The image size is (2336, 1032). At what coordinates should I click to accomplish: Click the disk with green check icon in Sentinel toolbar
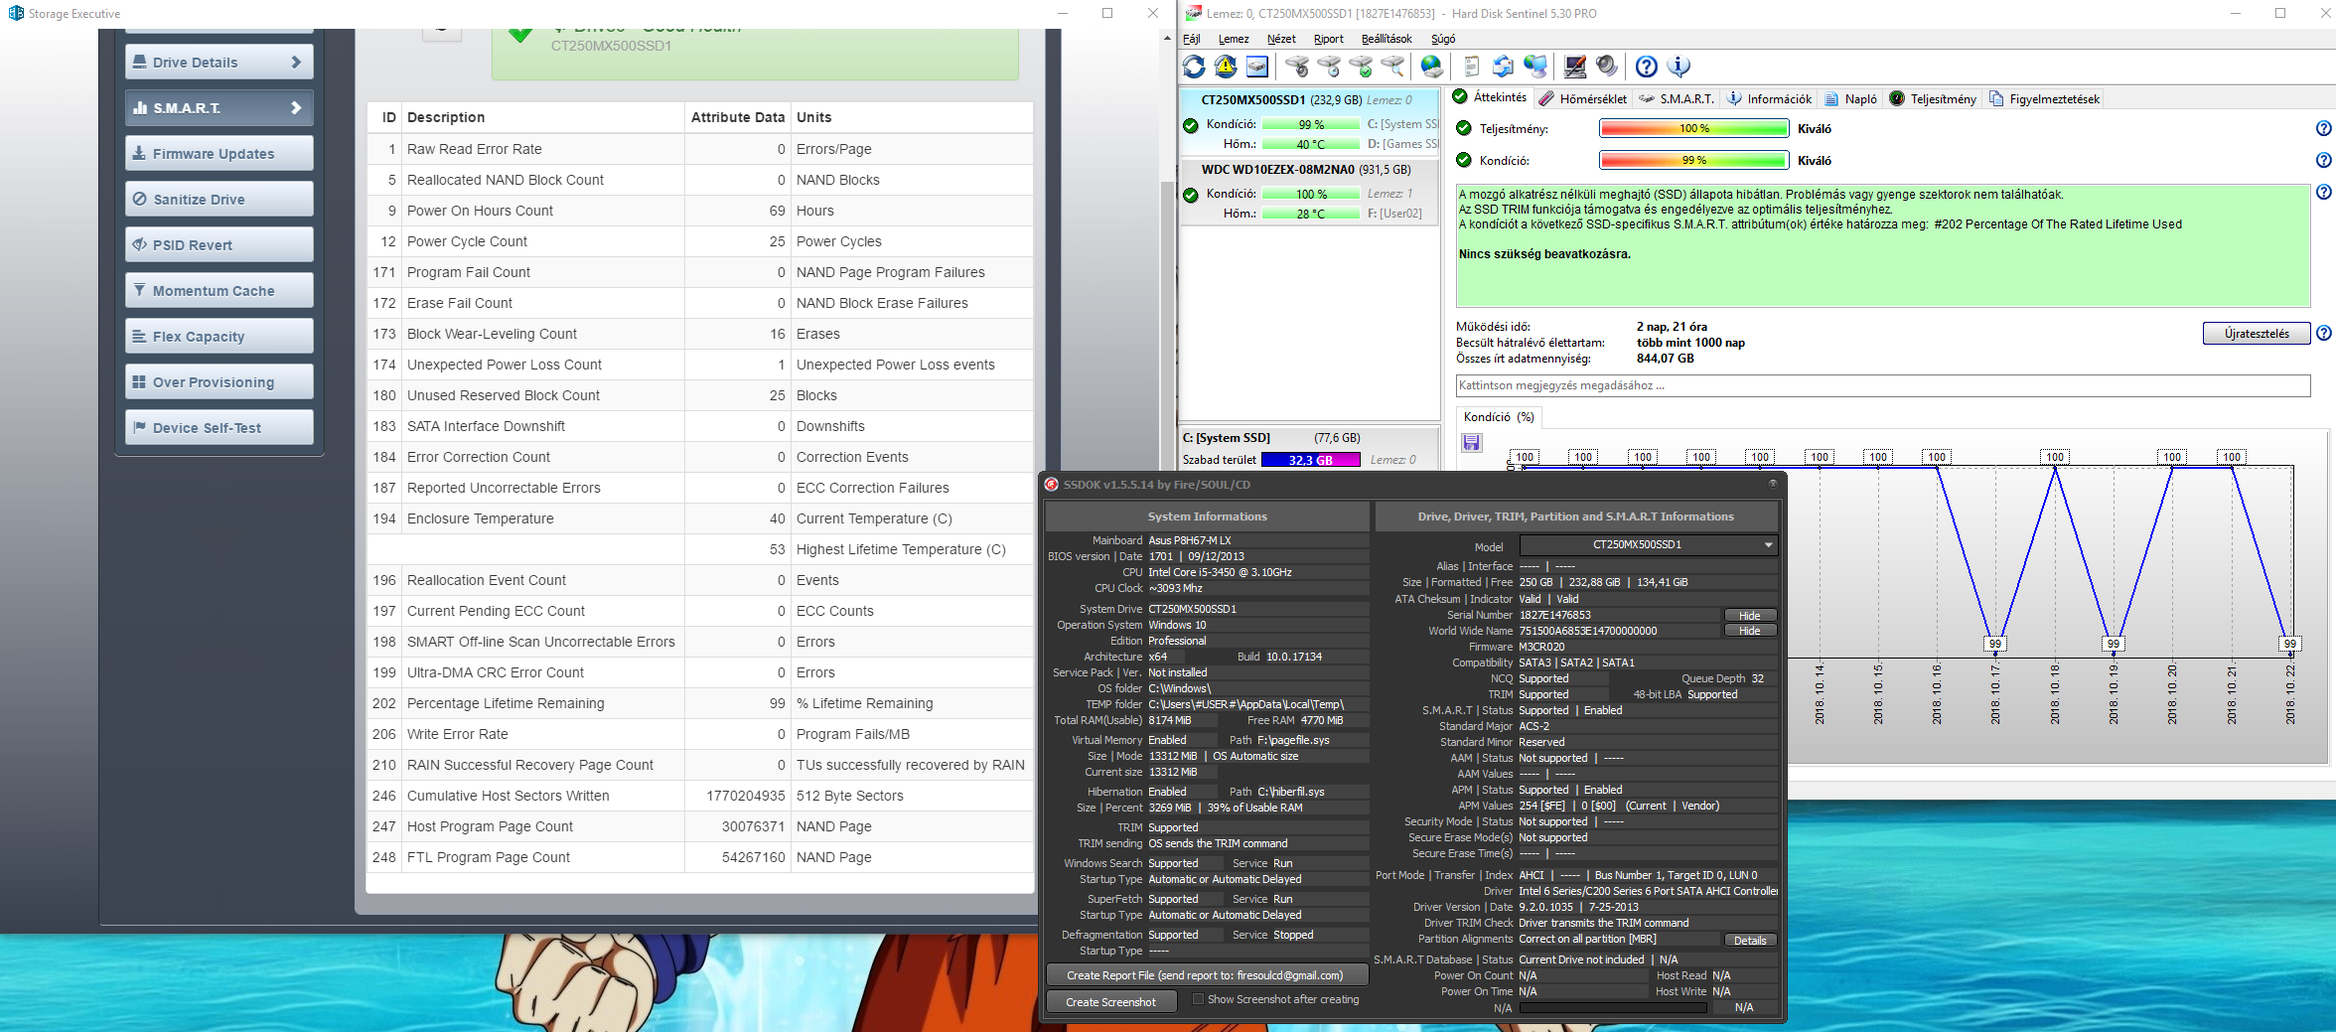click(1361, 67)
